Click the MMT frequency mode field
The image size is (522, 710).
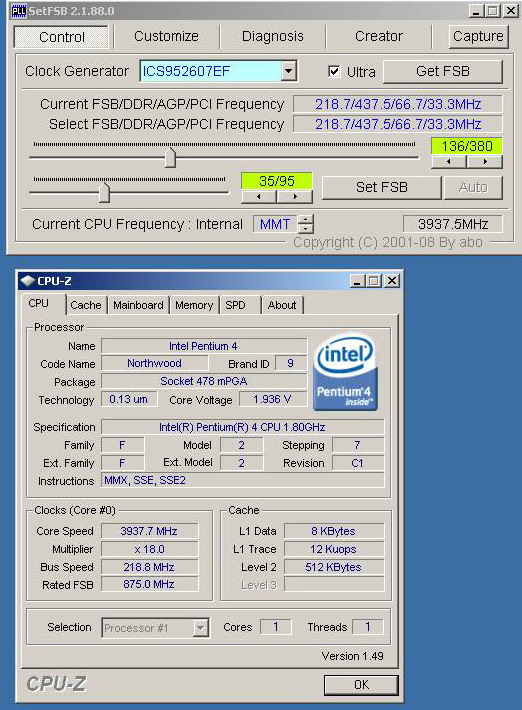pyautogui.click(x=275, y=224)
